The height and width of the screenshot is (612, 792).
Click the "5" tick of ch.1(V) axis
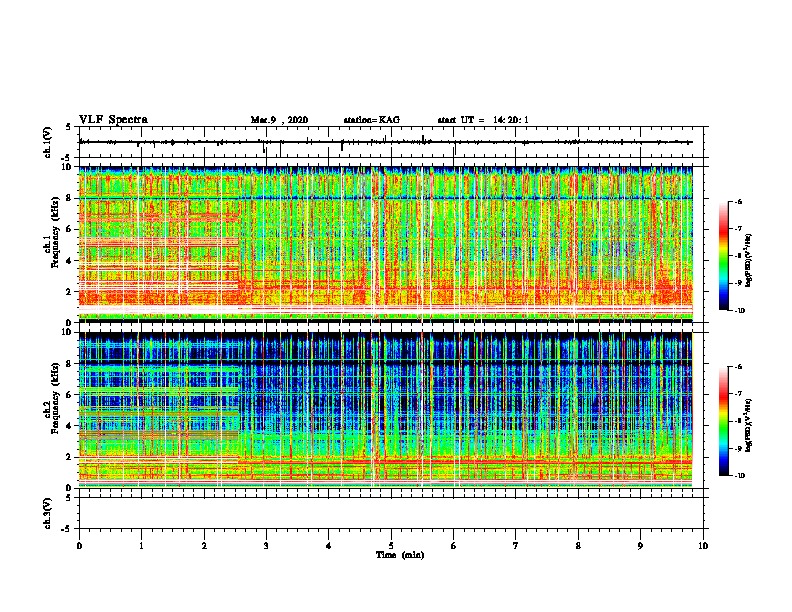click(x=70, y=127)
